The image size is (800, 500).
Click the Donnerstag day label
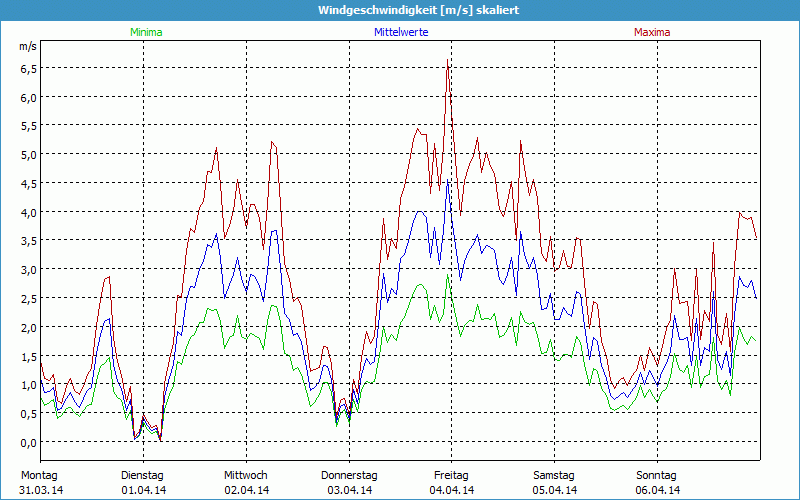(x=349, y=476)
